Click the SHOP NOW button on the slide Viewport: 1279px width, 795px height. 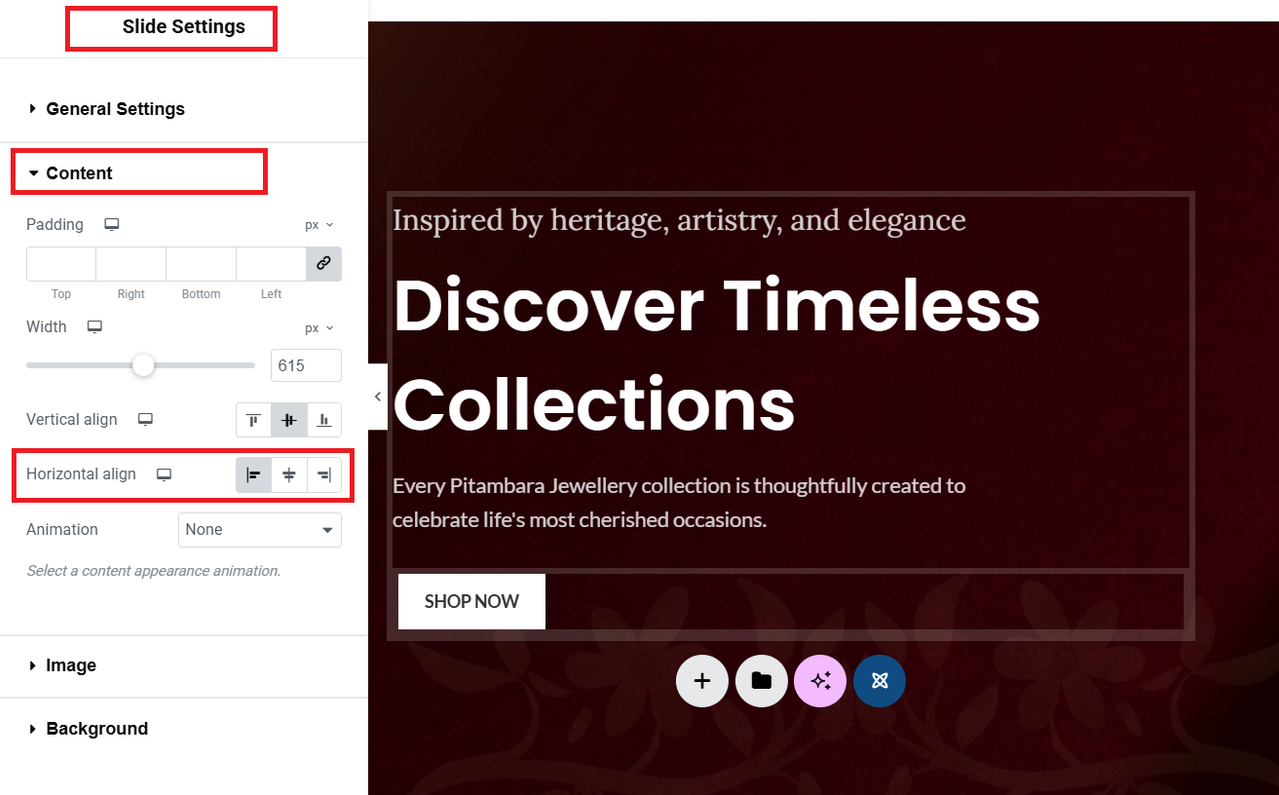pos(472,602)
